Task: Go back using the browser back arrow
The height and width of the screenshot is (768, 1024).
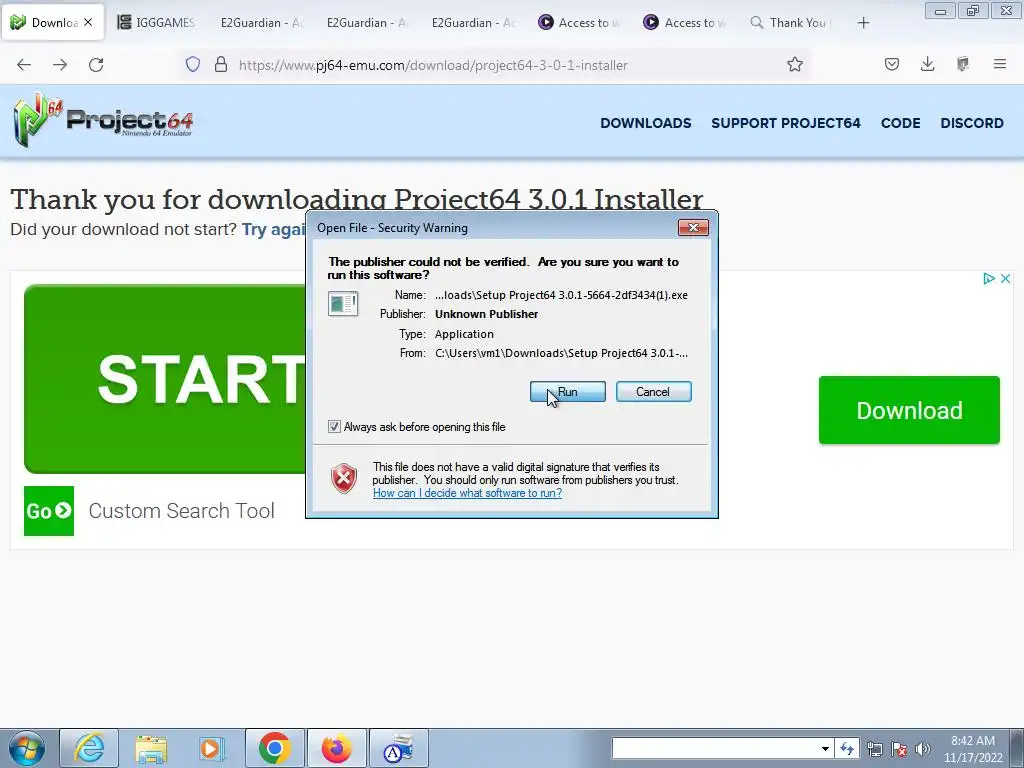Action: [x=24, y=65]
